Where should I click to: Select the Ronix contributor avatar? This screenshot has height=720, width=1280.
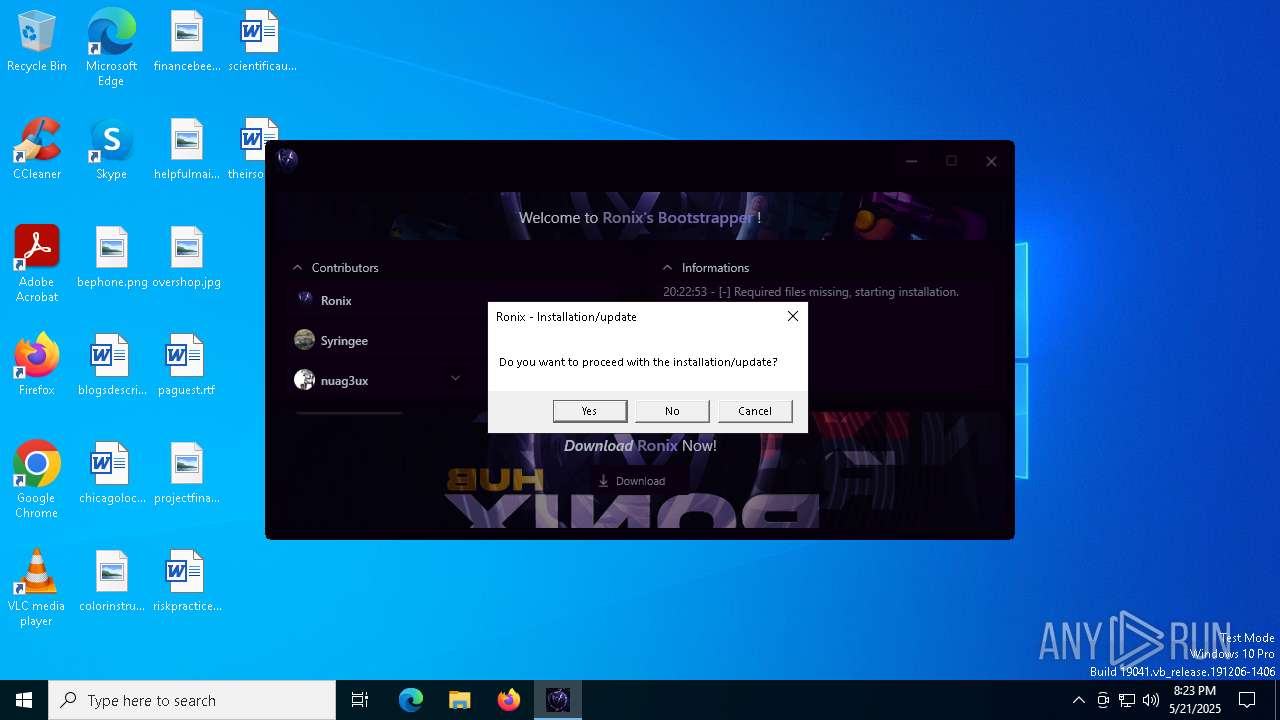click(305, 299)
